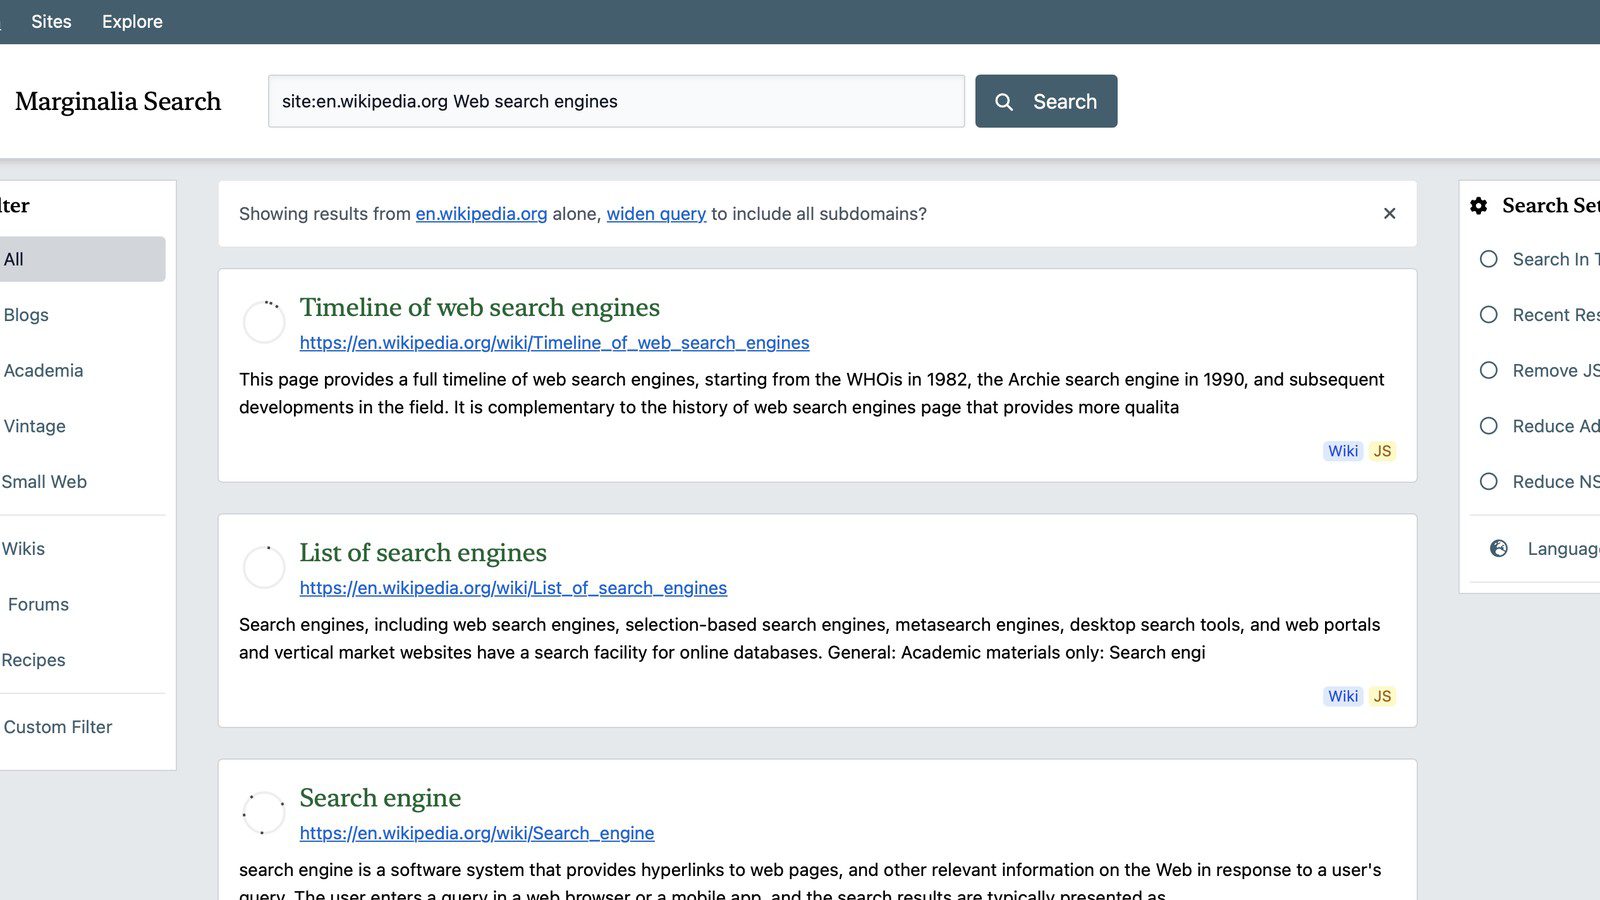Open the Custom Filter option

pyautogui.click(x=80, y=727)
